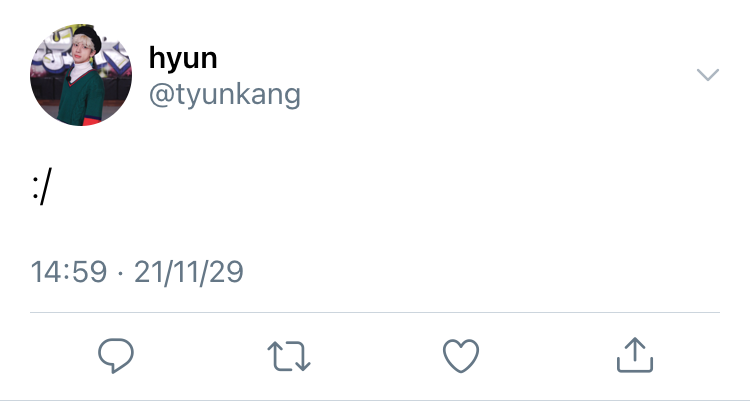Open the @tyunkang handle link
This screenshot has height=401, width=750.
click(225, 94)
